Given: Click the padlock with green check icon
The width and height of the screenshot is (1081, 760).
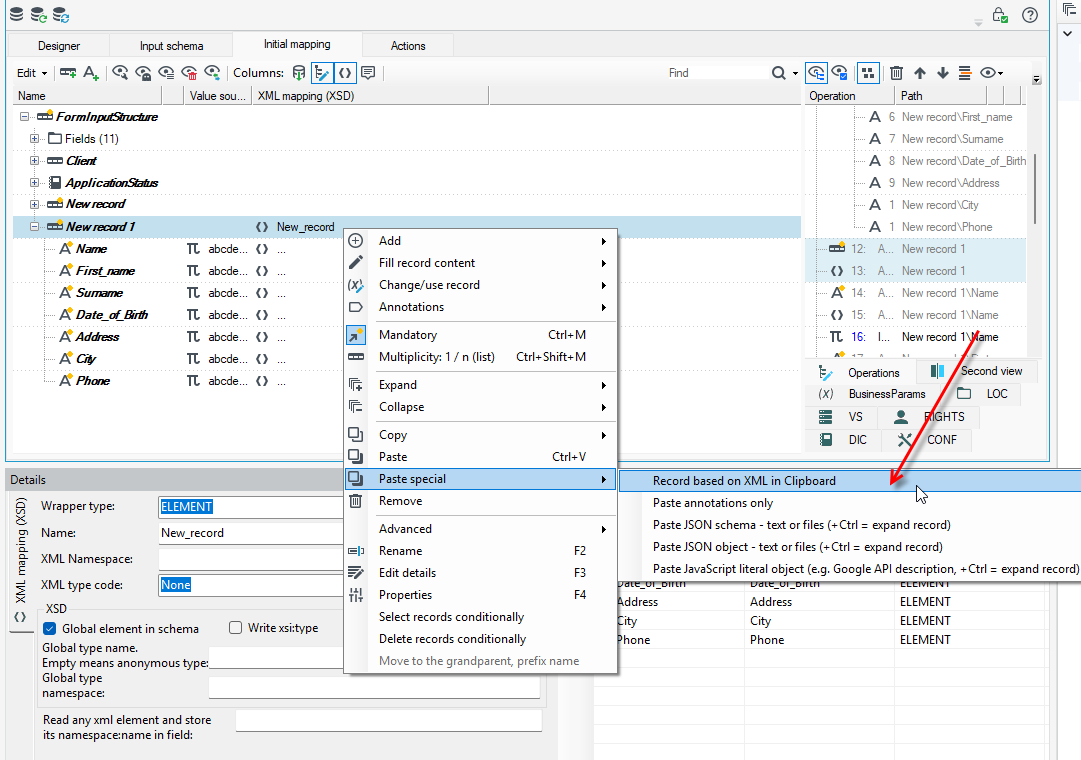Looking at the screenshot, I should [x=1000, y=14].
